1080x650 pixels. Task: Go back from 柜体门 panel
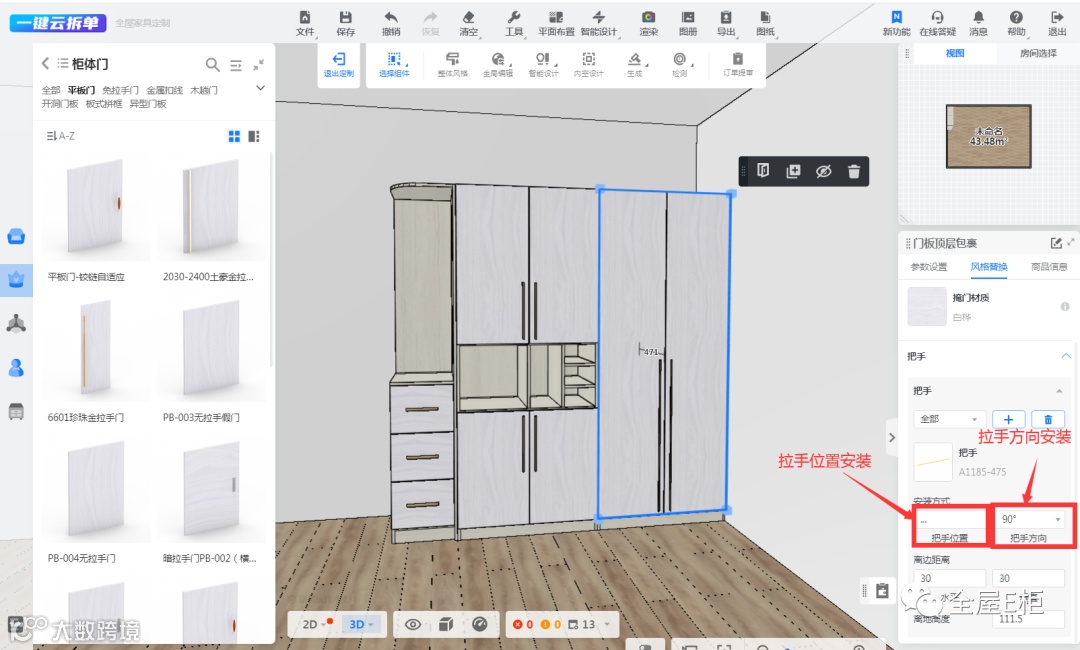click(45, 63)
